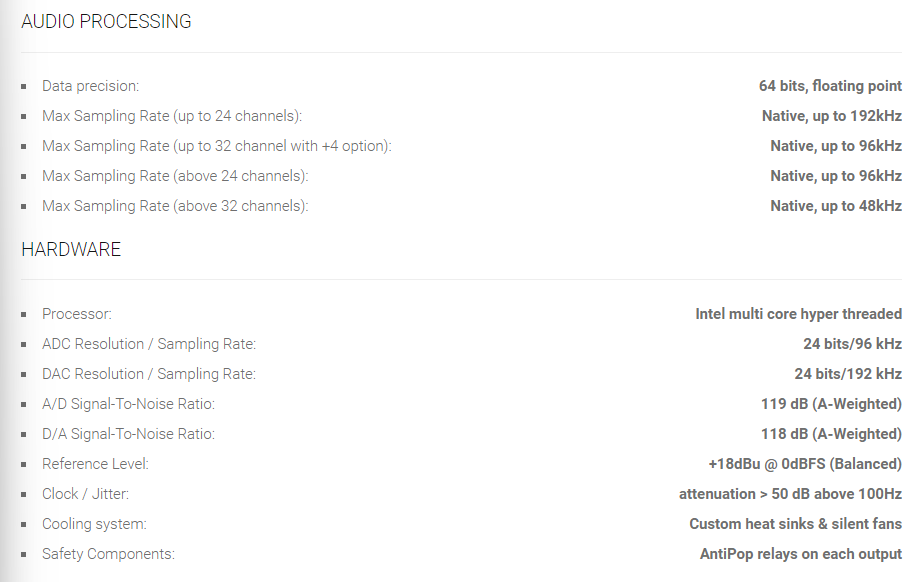Click the "up to 32 channel with +4 option" label
The height and width of the screenshot is (582, 922).
[x=216, y=146]
